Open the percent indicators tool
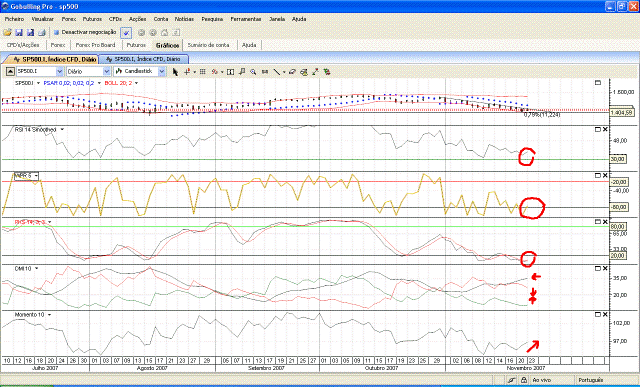Image resolution: width=640 pixels, height=387 pixels. 214,72
